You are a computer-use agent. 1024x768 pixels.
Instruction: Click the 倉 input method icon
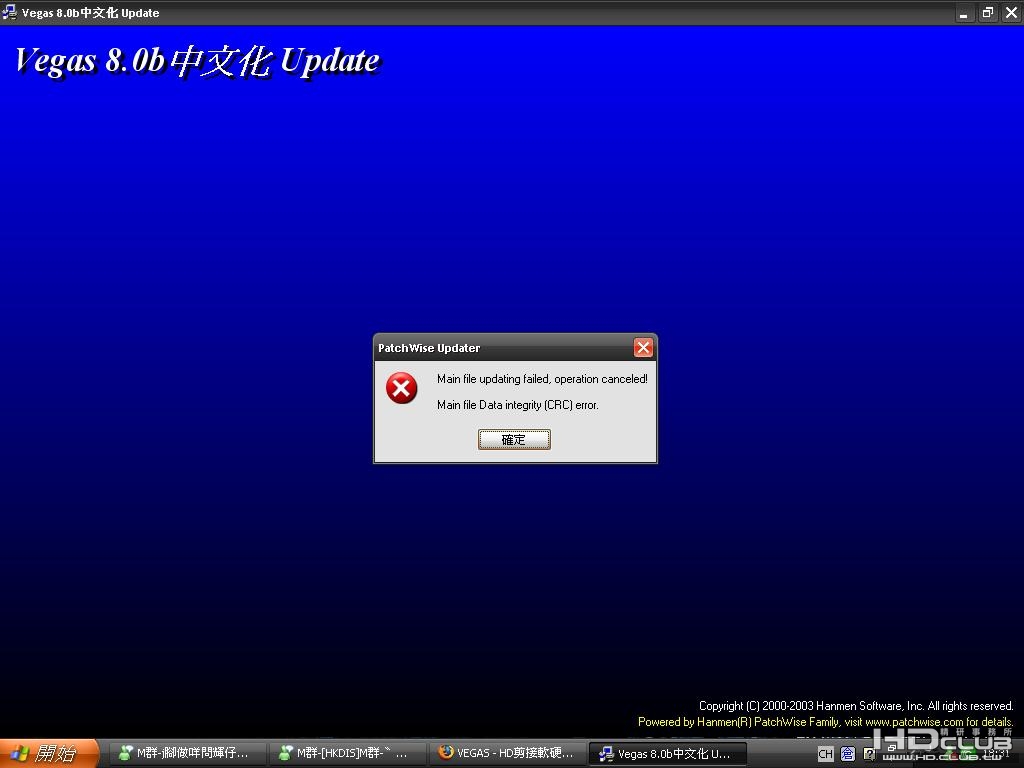(847, 754)
